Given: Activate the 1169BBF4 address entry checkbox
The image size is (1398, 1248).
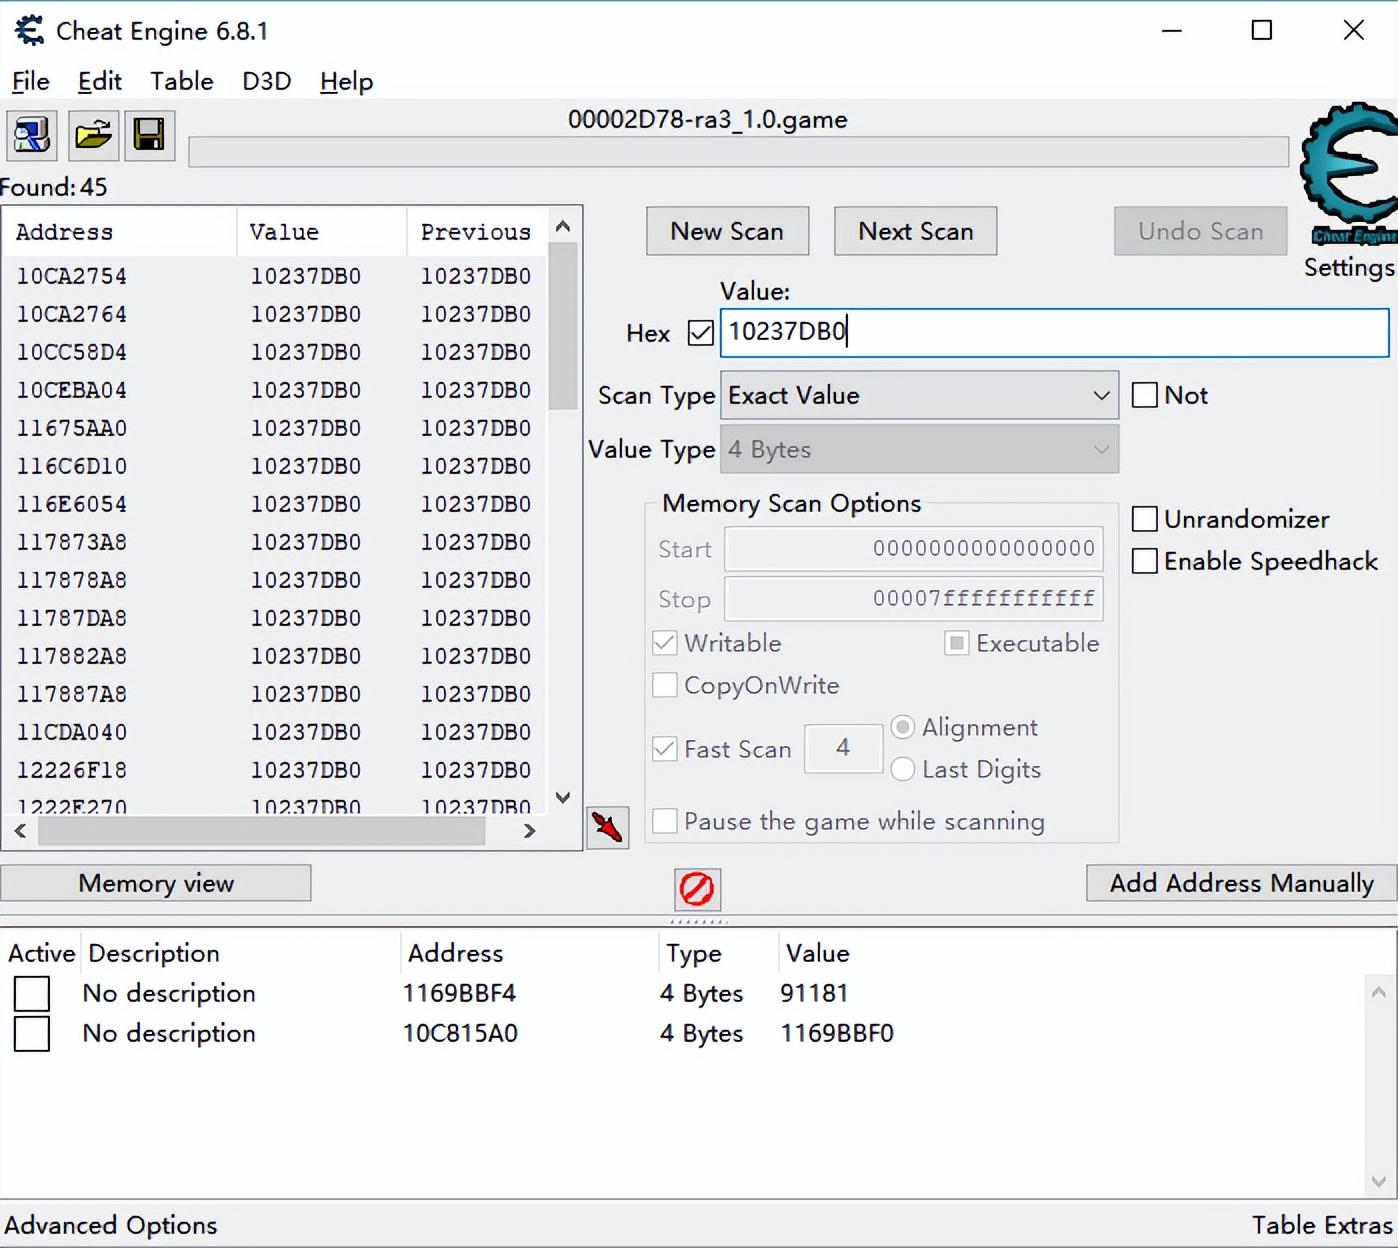Looking at the screenshot, I should click(32, 994).
